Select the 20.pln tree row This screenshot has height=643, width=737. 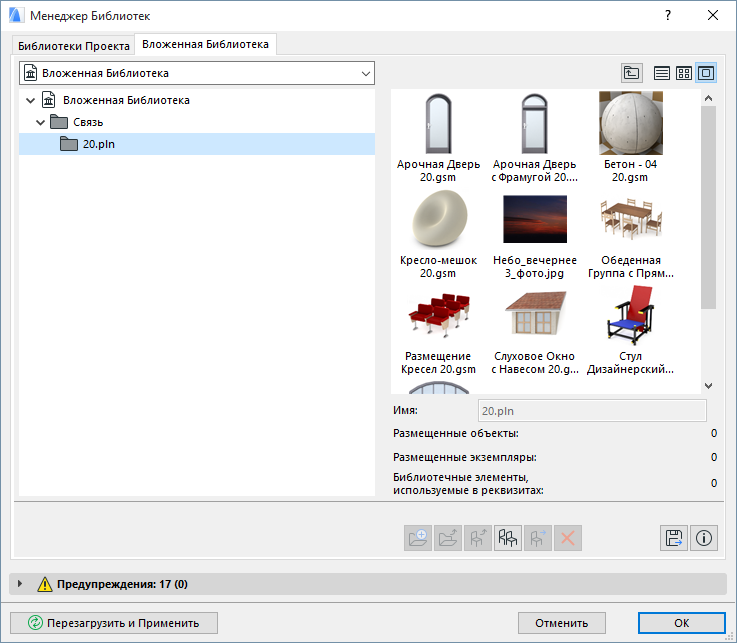pos(197,144)
